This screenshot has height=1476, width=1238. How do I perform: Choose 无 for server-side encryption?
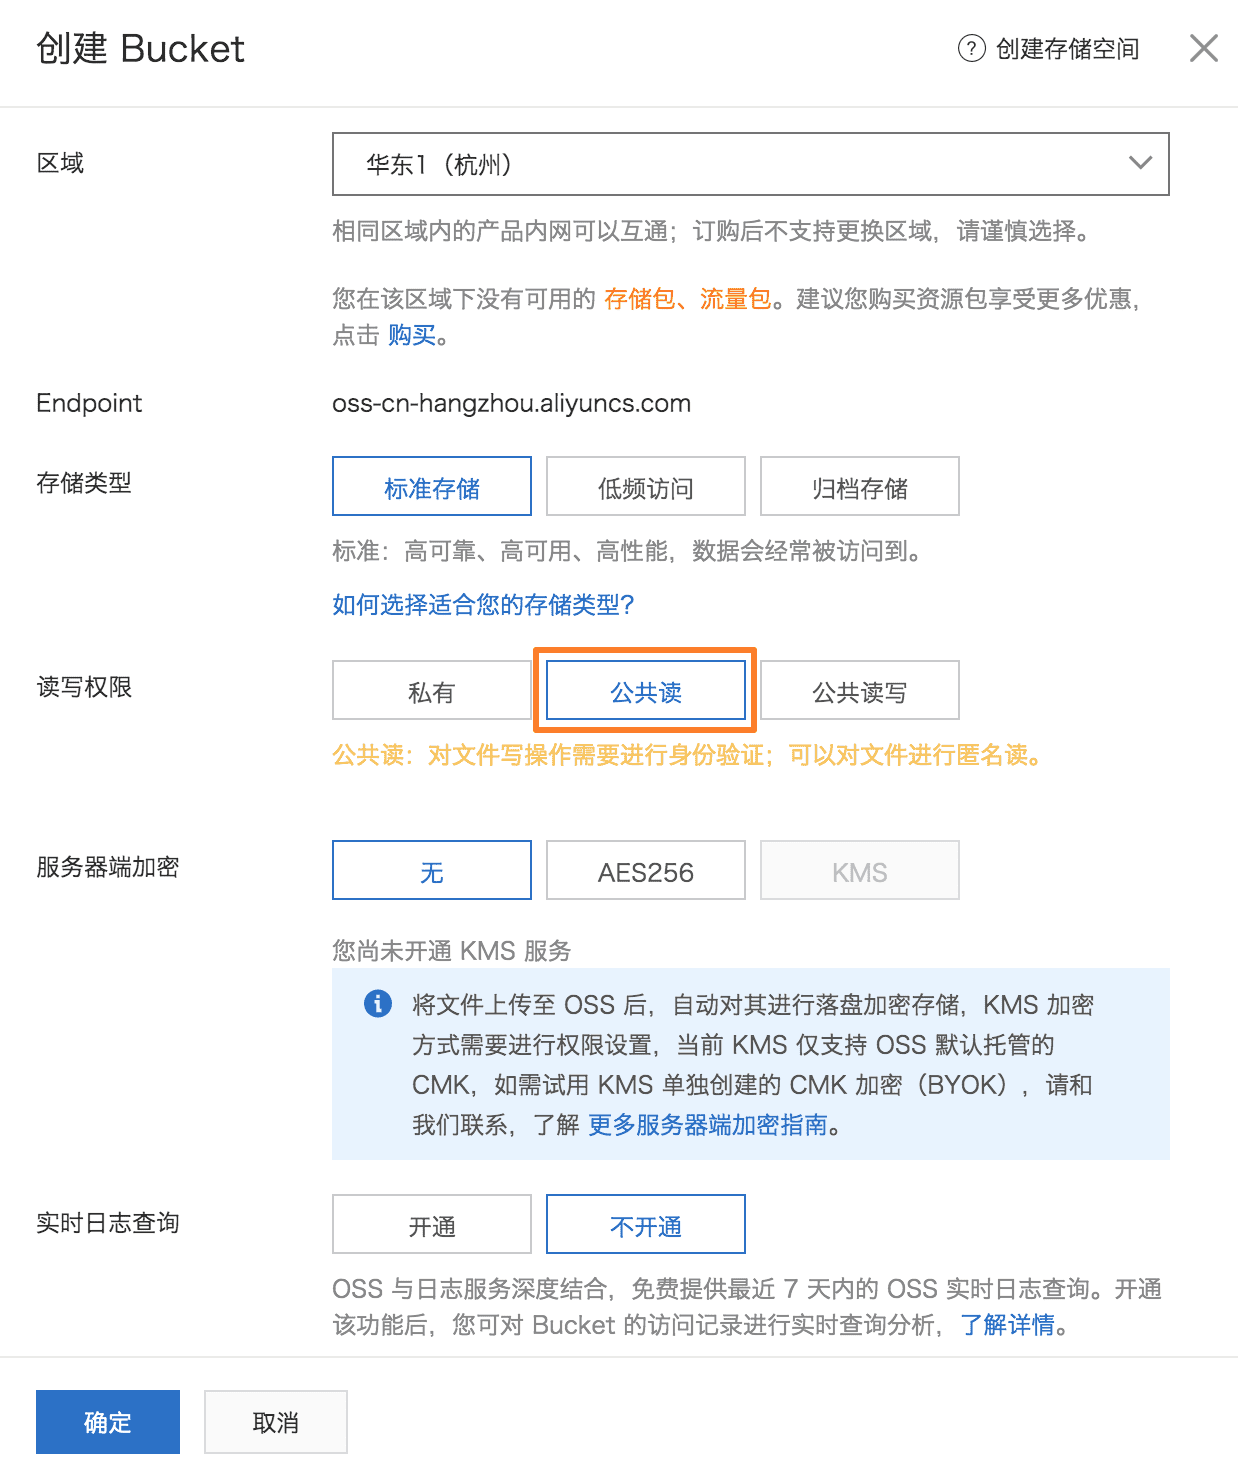coord(432,872)
